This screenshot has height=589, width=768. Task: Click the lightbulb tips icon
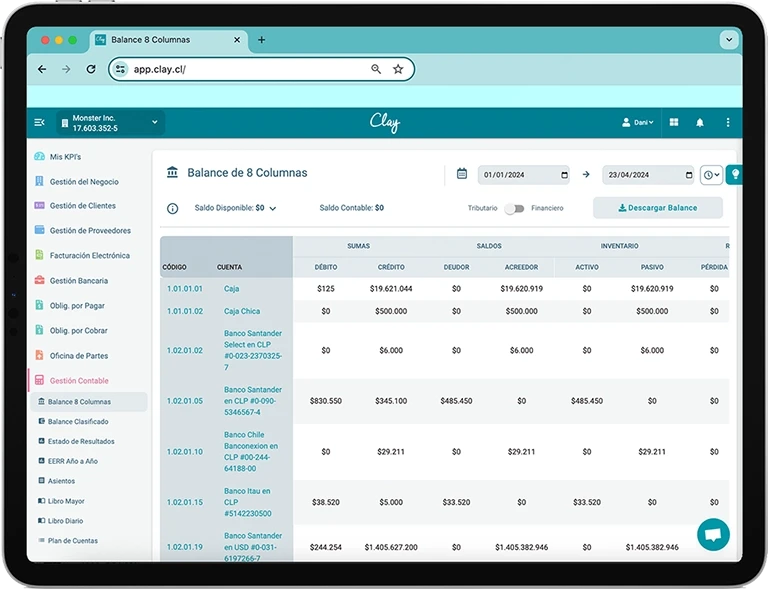point(735,174)
